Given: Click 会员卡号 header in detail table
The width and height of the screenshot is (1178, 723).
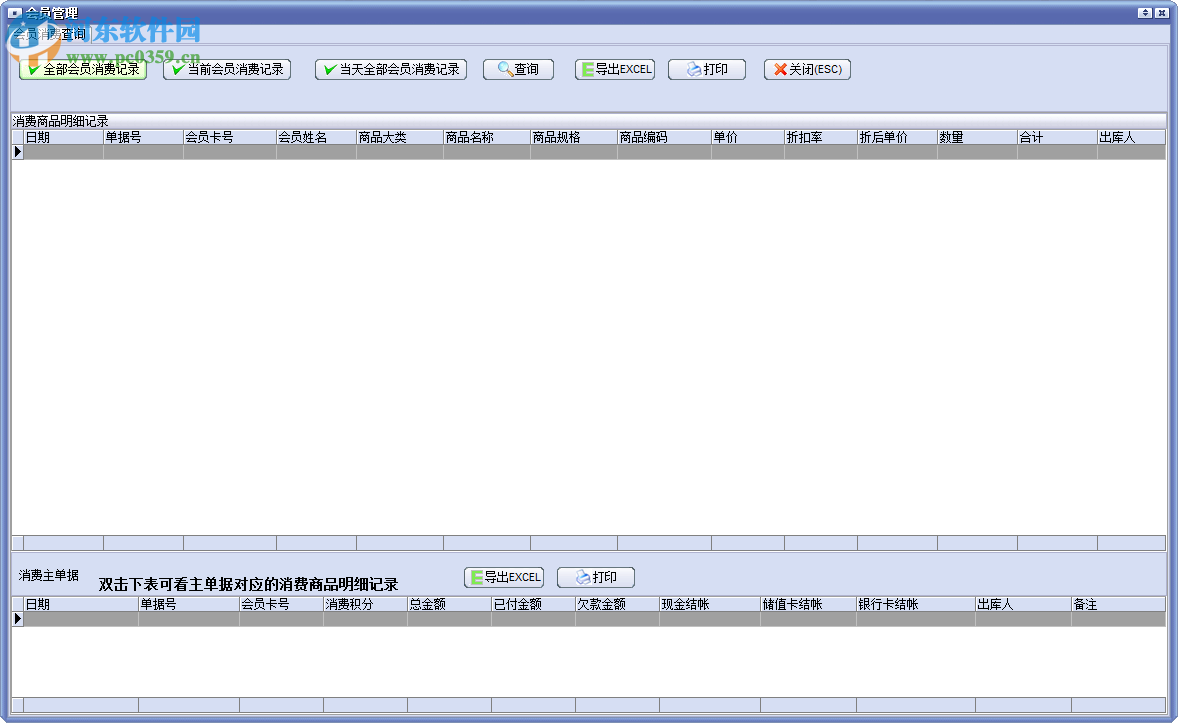Looking at the screenshot, I should (x=229, y=137).
